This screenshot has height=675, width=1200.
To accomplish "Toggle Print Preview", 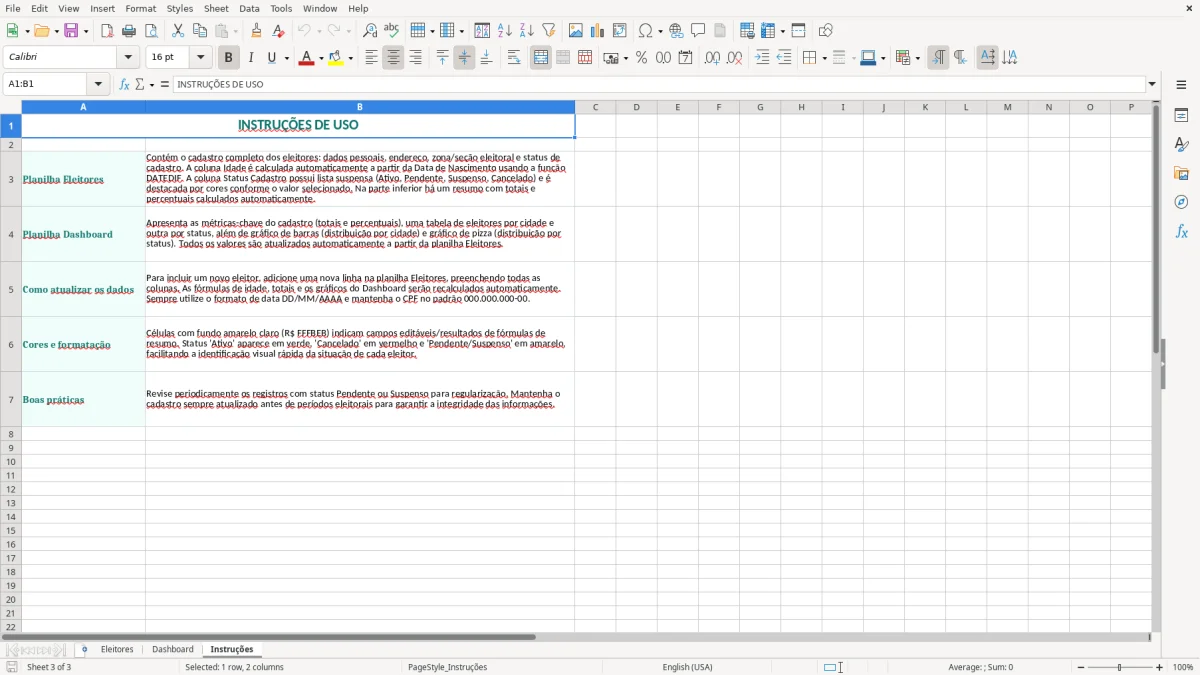I will (x=151, y=31).
